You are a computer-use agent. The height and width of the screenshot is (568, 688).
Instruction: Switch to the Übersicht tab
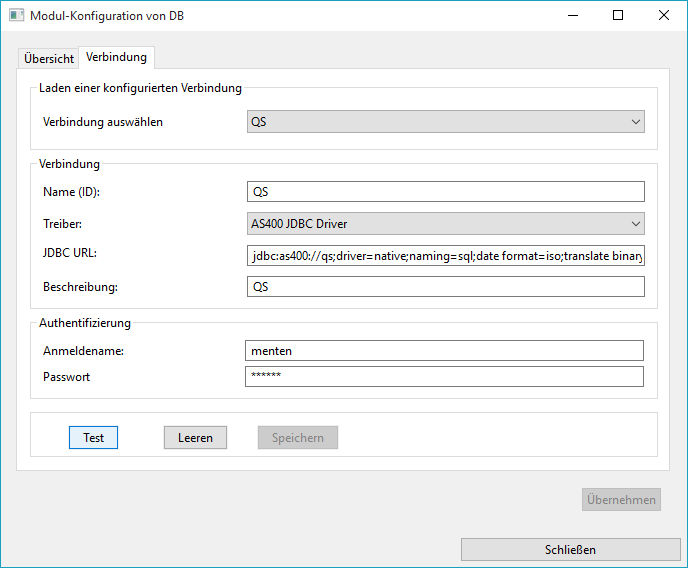point(49,59)
